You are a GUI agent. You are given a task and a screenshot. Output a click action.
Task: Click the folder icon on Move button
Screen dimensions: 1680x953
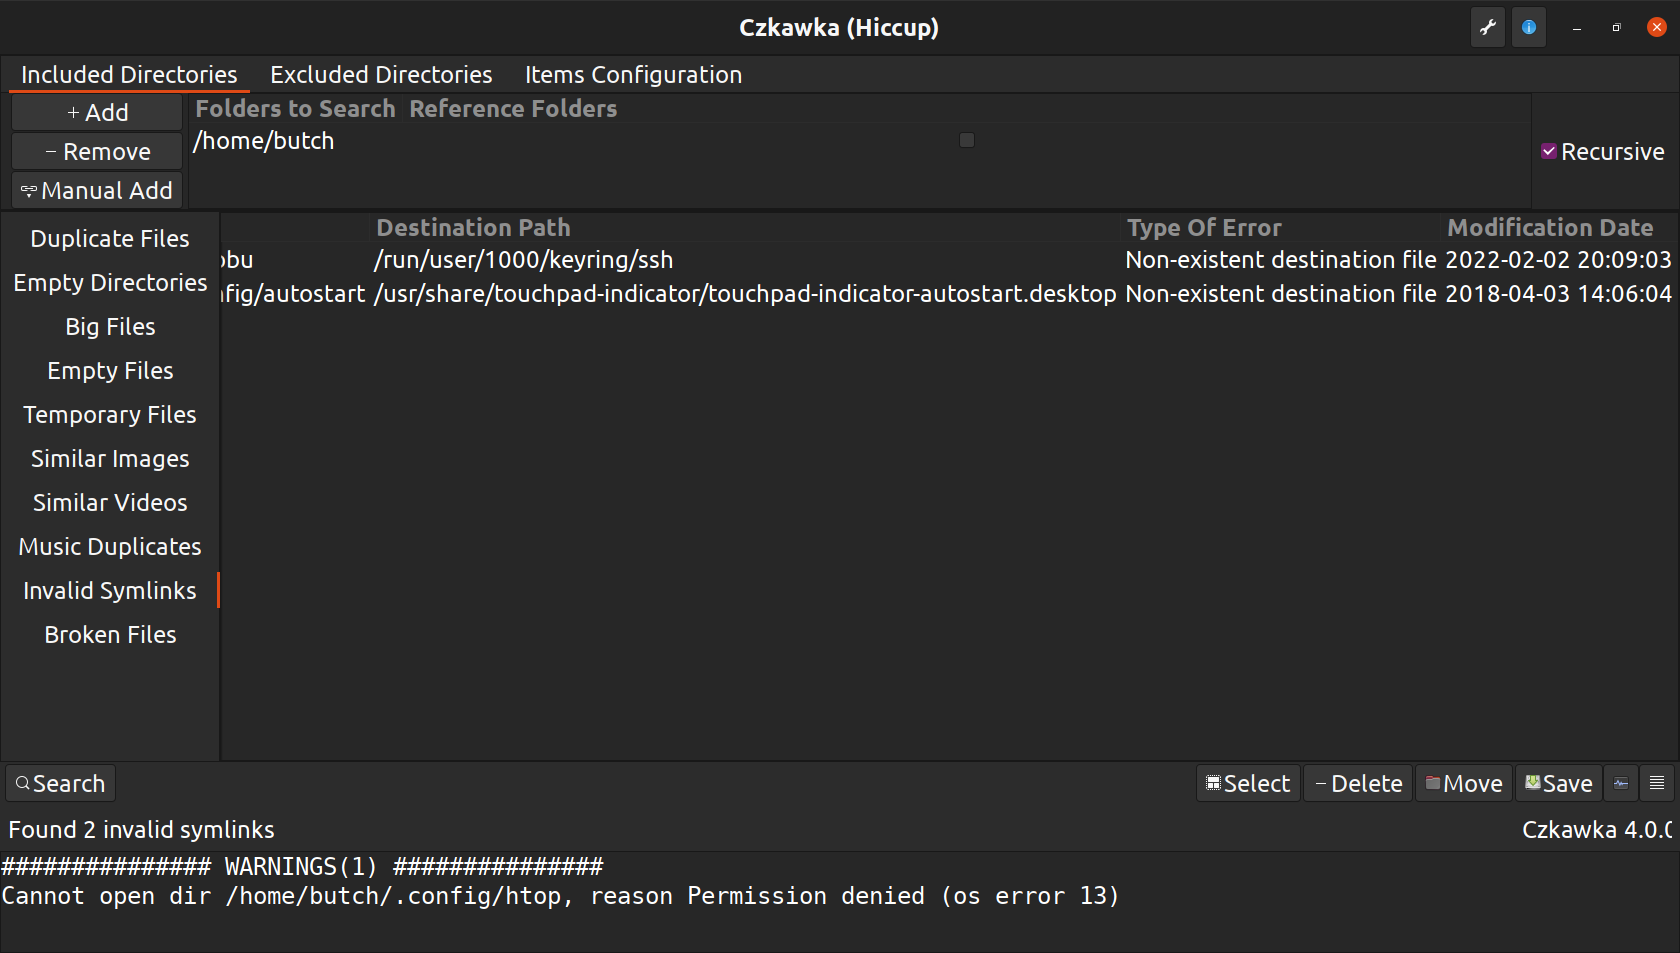(x=1434, y=783)
